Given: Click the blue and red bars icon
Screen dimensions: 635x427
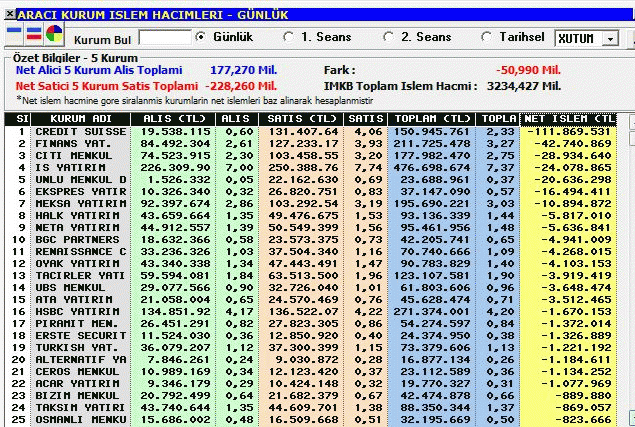Looking at the screenshot, I should (34, 33).
